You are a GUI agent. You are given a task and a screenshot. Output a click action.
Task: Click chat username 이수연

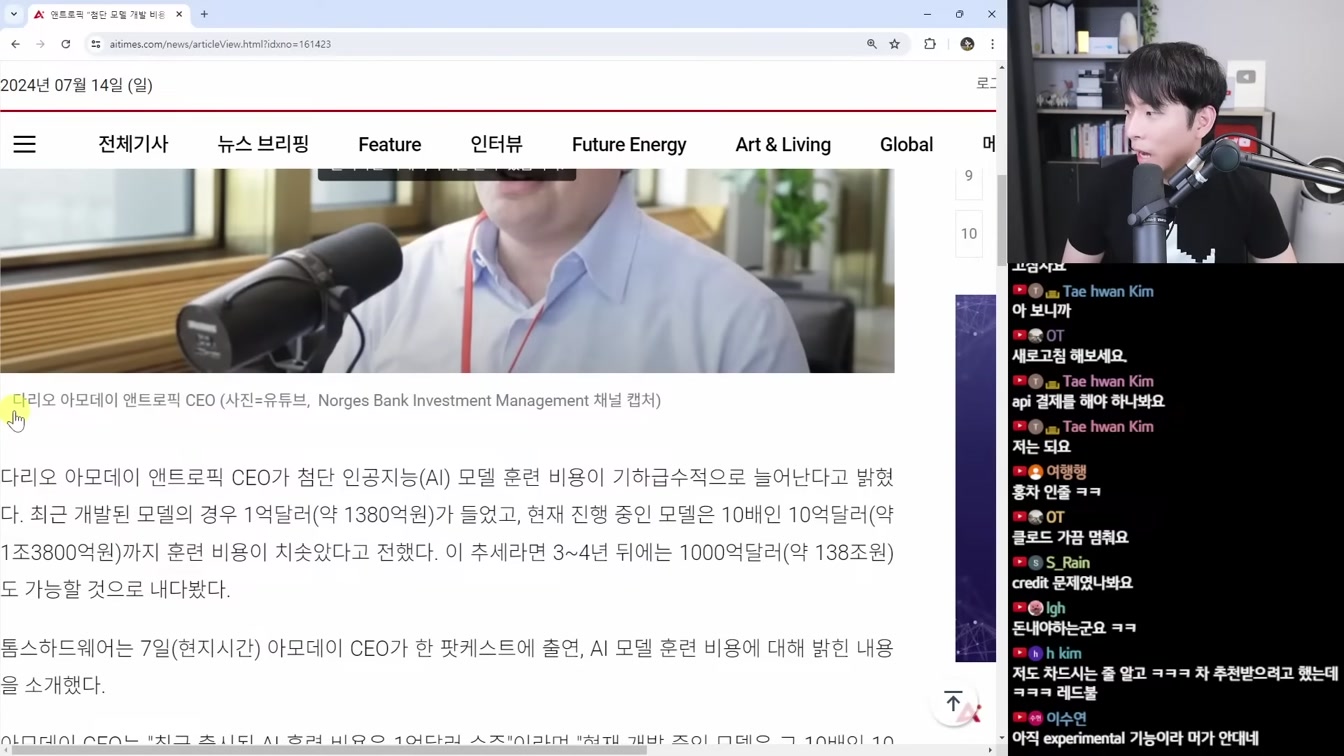tap(1066, 718)
